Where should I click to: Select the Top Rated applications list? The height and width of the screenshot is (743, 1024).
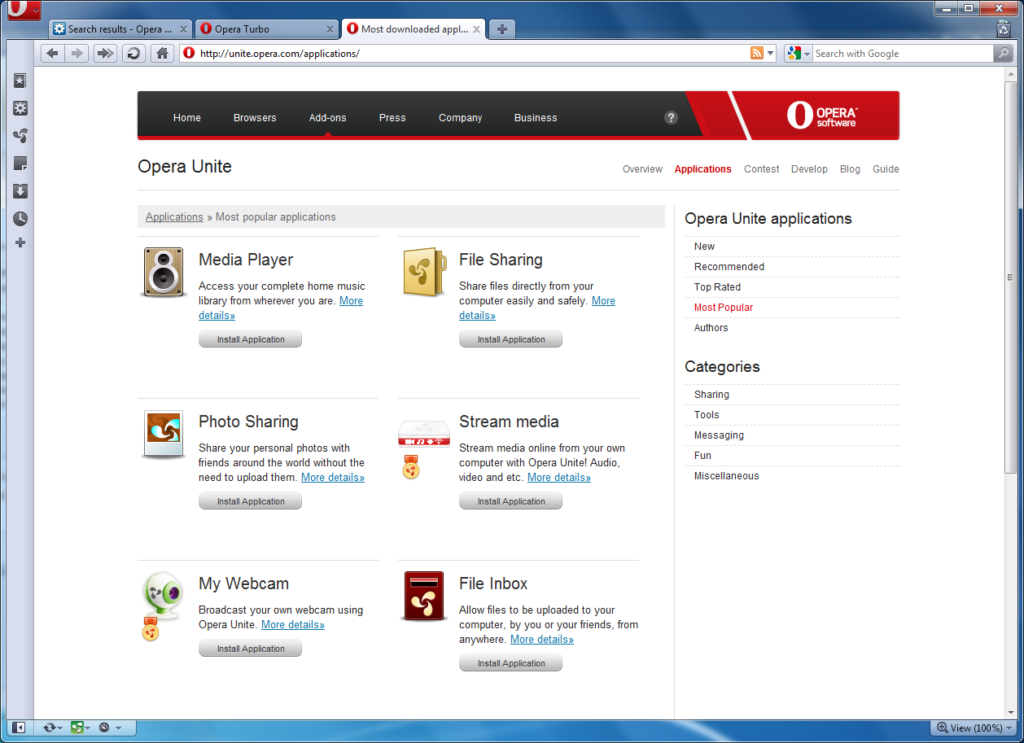(717, 287)
